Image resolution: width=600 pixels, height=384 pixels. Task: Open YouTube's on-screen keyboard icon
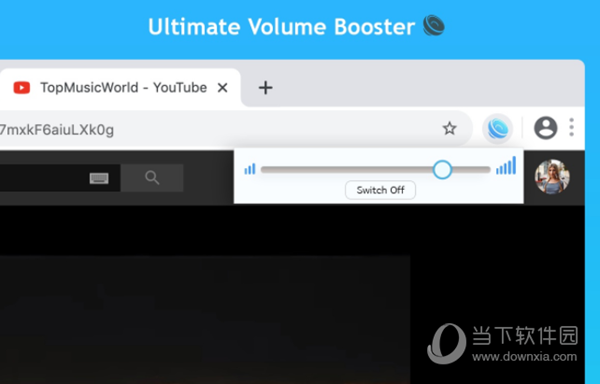(x=99, y=178)
